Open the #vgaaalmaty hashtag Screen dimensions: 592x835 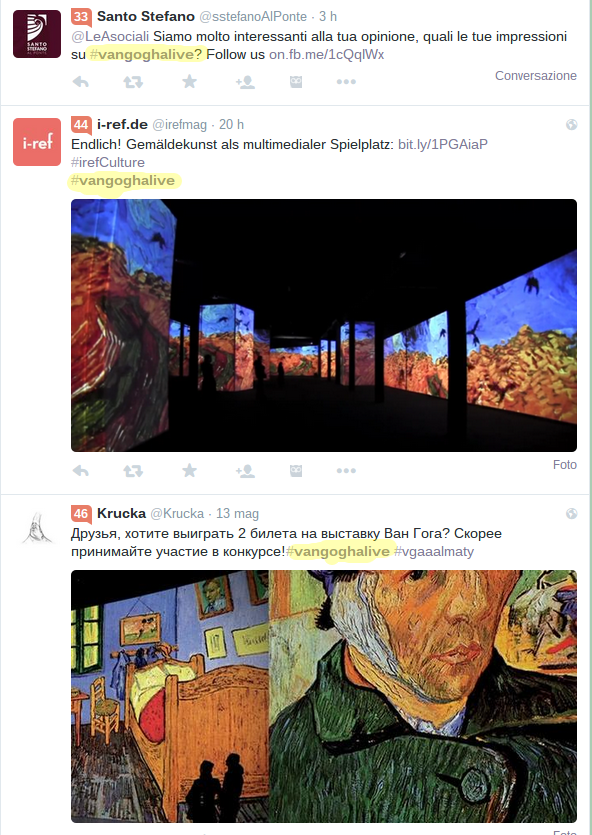pyautogui.click(x=433, y=552)
